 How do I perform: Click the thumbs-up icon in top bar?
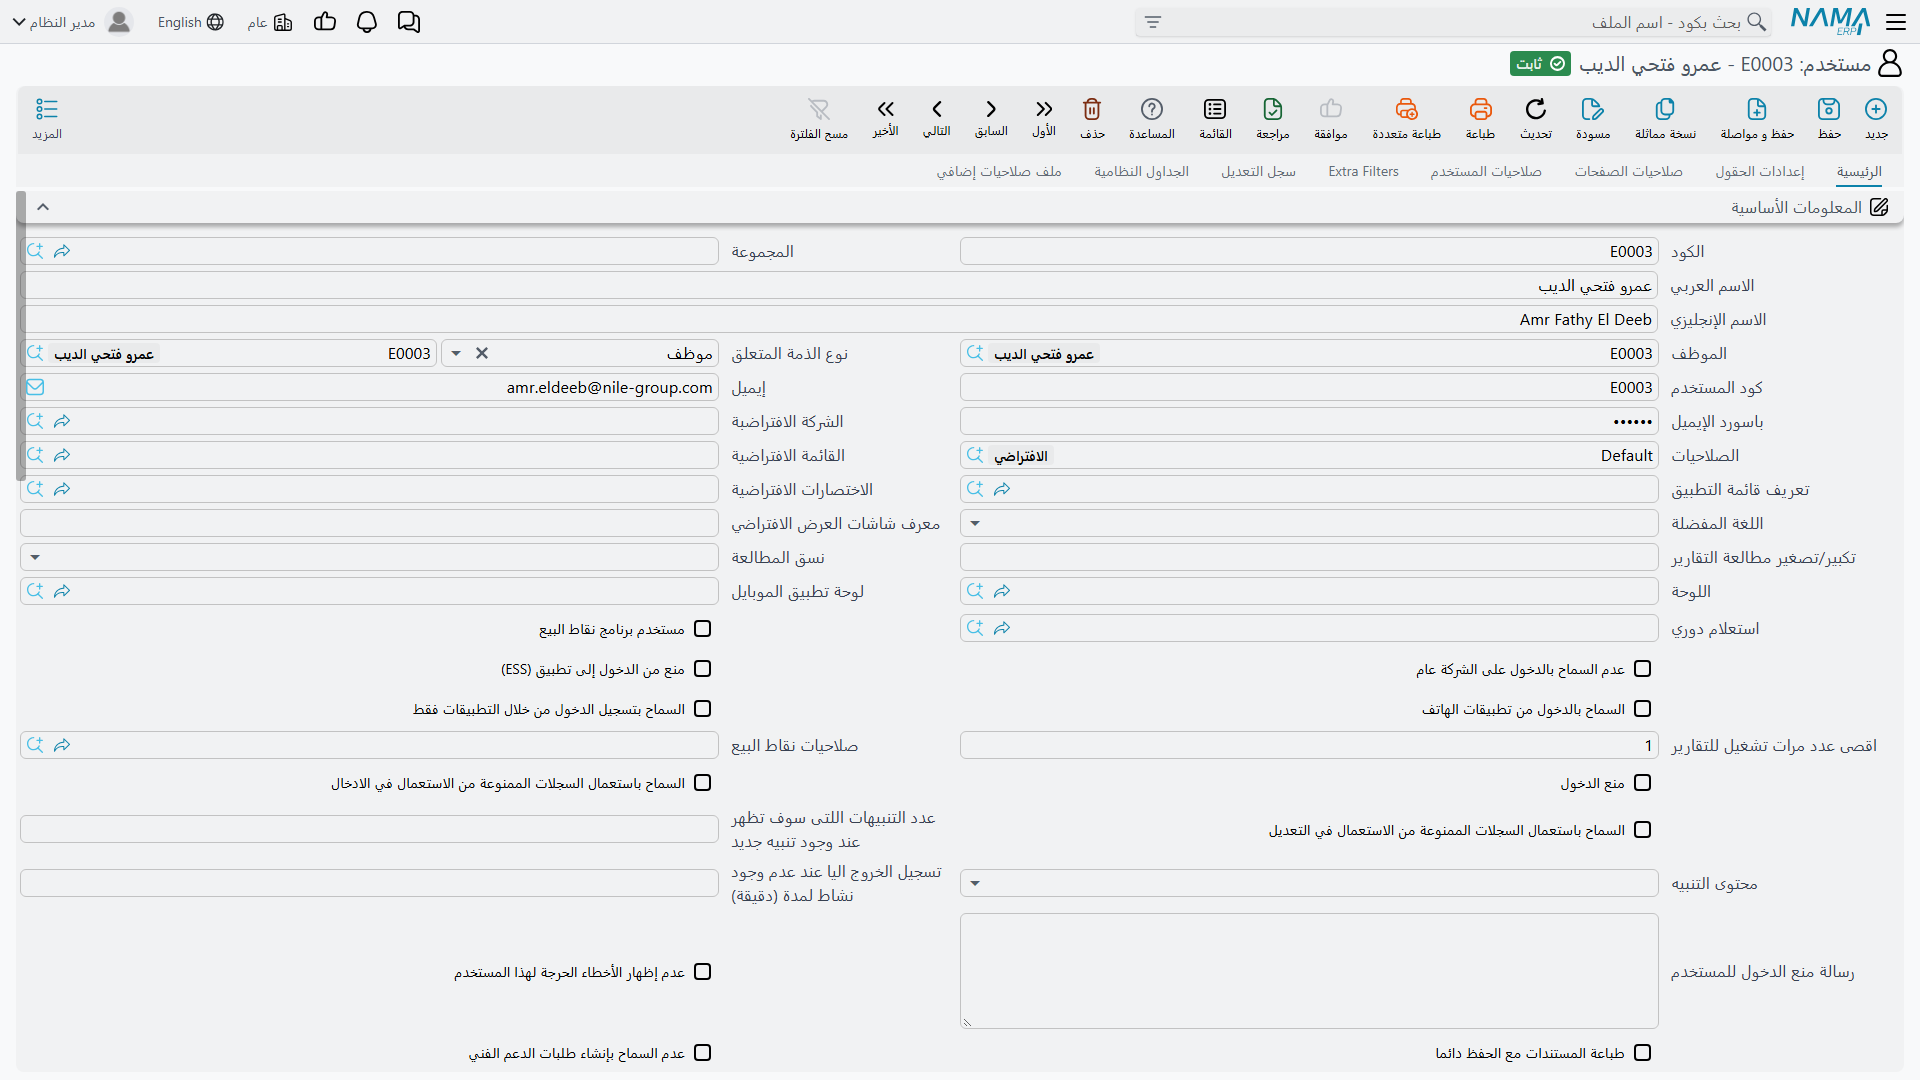click(325, 22)
